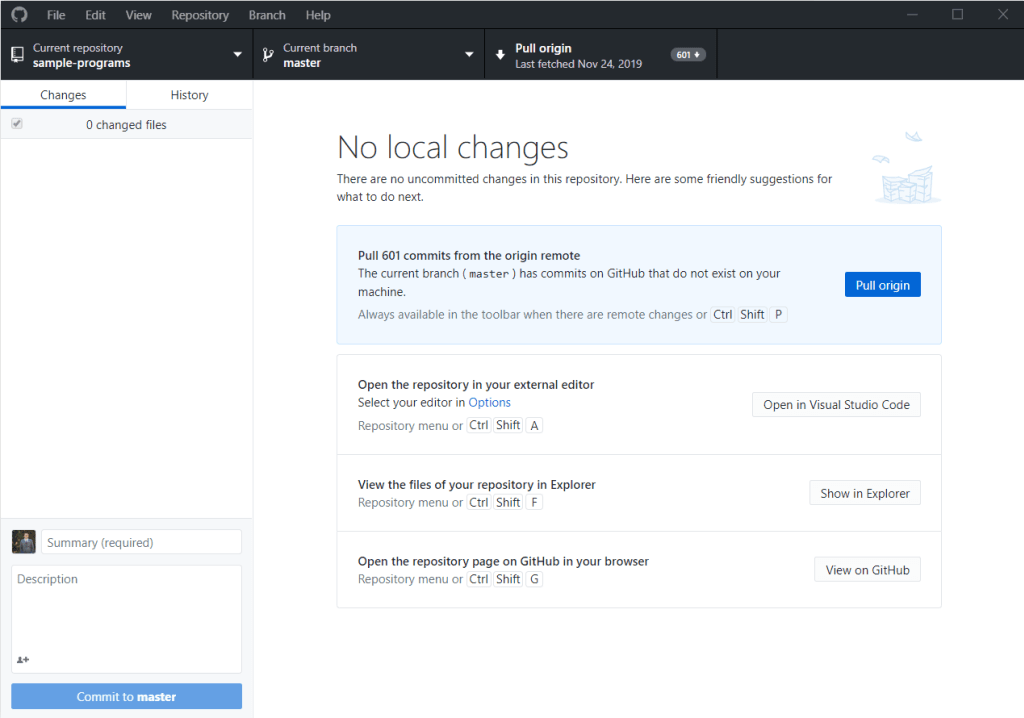Click 'Open the repository in your external editor'
The image size is (1024, 718).
click(476, 385)
